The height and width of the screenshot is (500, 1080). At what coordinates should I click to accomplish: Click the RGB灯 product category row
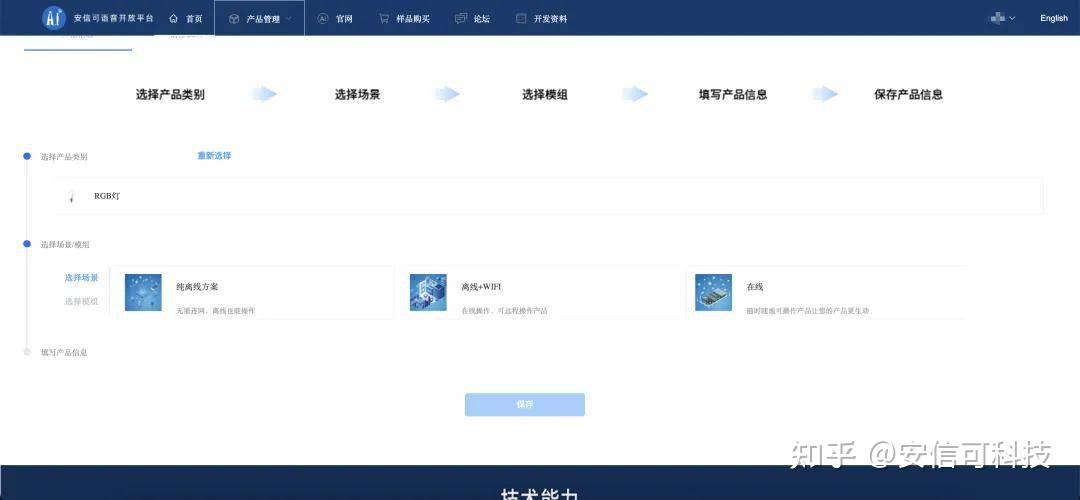[549, 196]
